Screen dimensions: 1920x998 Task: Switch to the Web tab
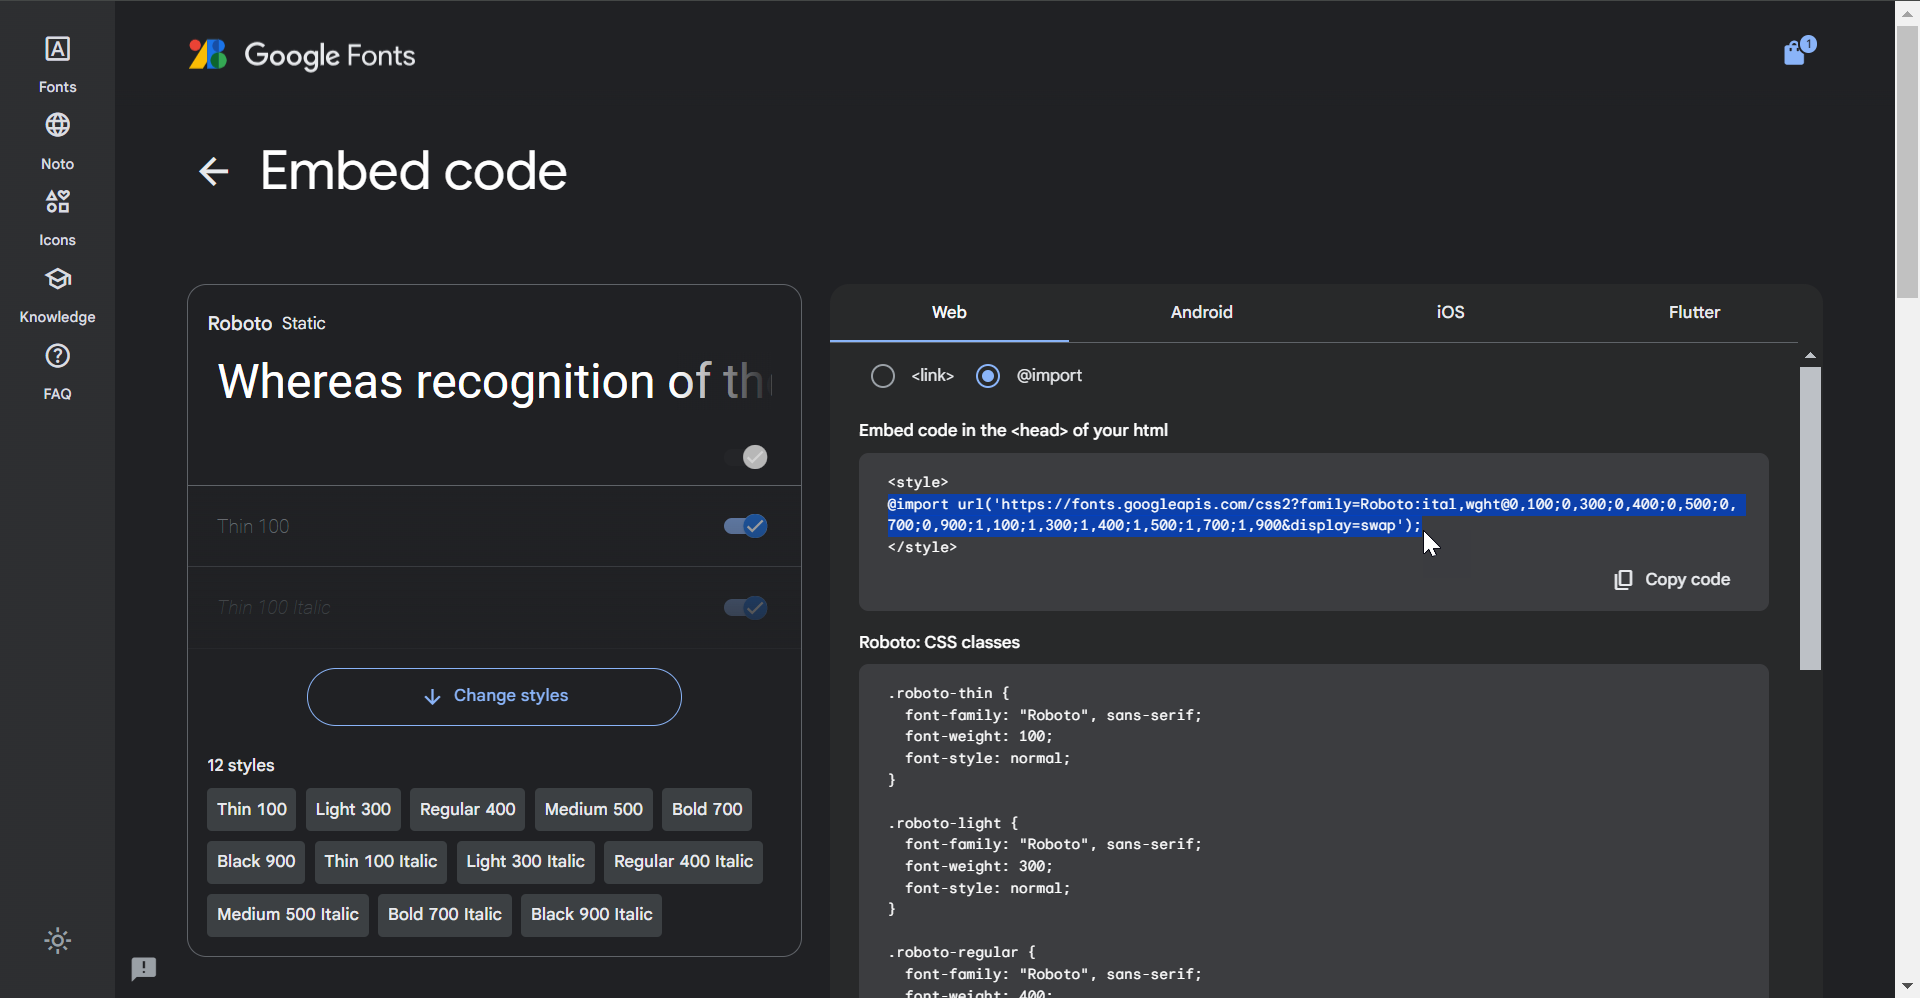[x=949, y=312]
